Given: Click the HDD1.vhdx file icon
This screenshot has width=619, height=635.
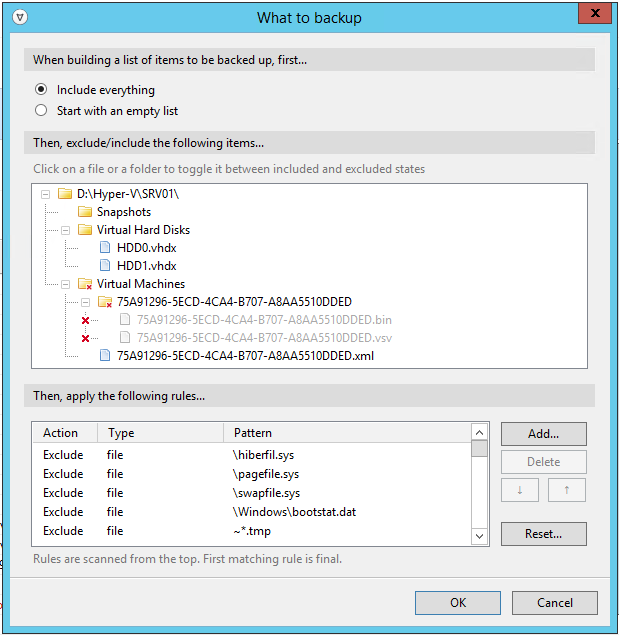Looking at the screenshot, I should (x=106, y=266).
